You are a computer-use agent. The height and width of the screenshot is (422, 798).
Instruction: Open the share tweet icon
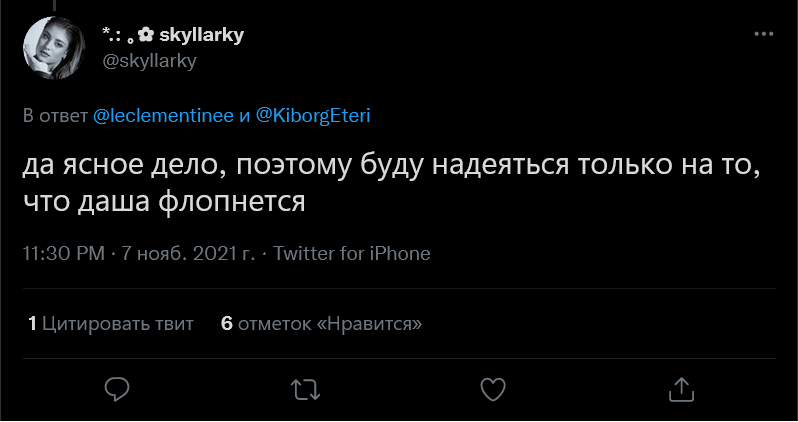[680, 387]
